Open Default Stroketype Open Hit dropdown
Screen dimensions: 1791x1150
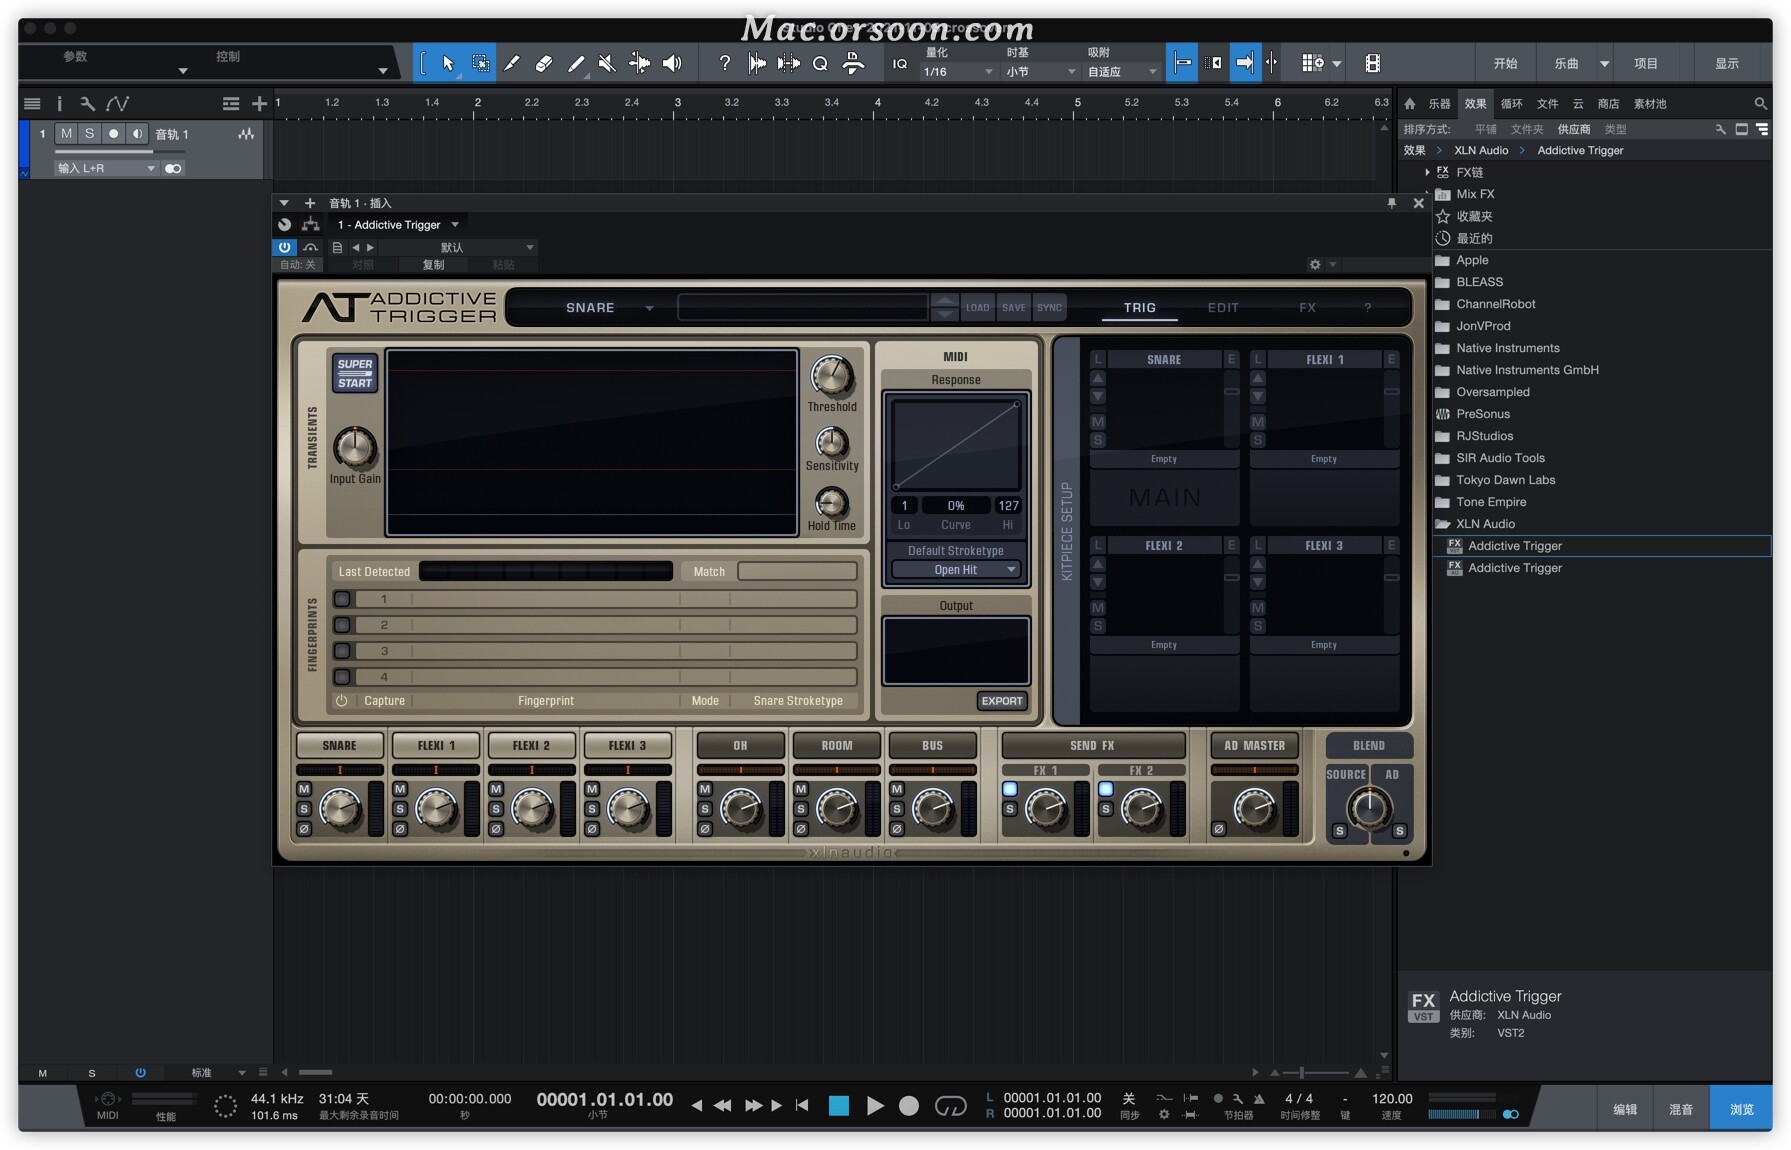tap(955, 570)
